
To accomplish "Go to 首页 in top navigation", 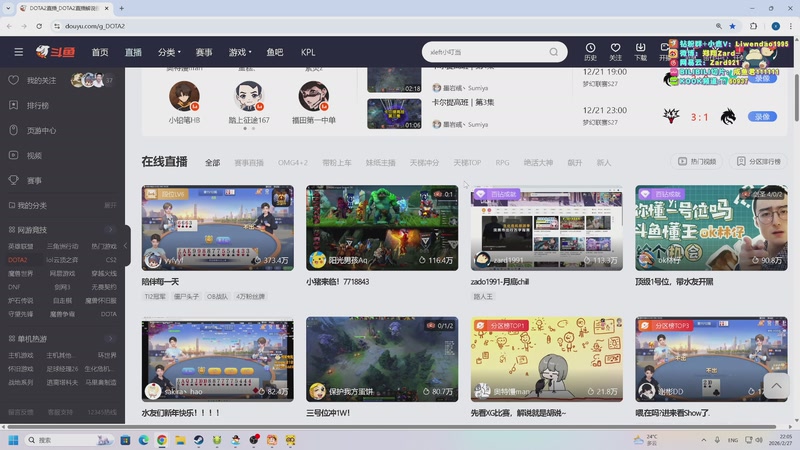I will coord(100,52).
